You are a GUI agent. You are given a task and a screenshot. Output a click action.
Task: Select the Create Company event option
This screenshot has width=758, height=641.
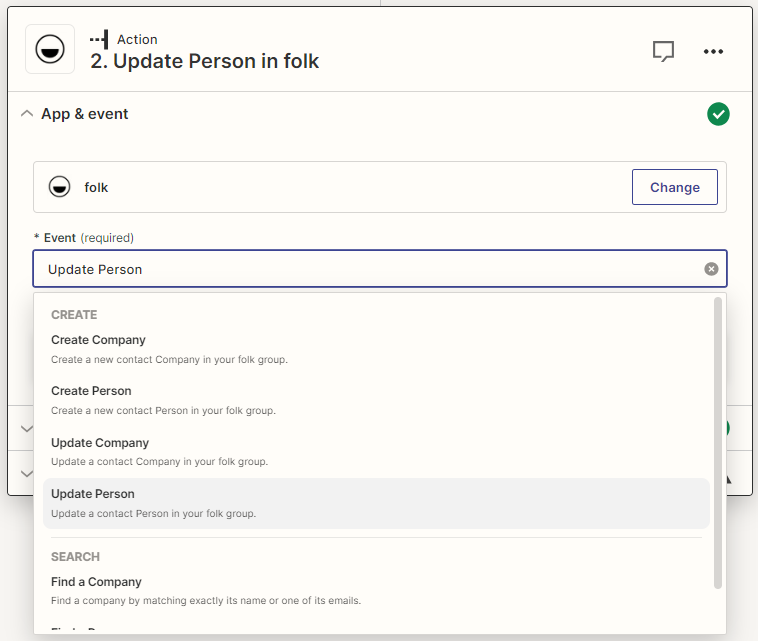point(98,340)
